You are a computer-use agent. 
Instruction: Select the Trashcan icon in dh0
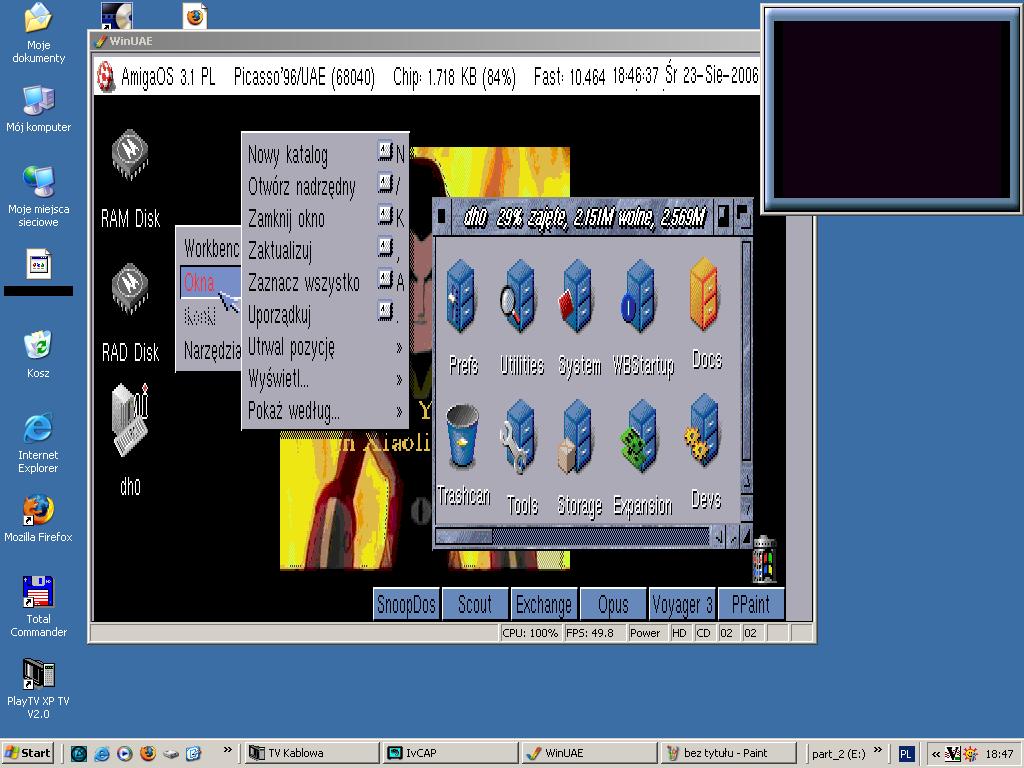pos(462,436)
